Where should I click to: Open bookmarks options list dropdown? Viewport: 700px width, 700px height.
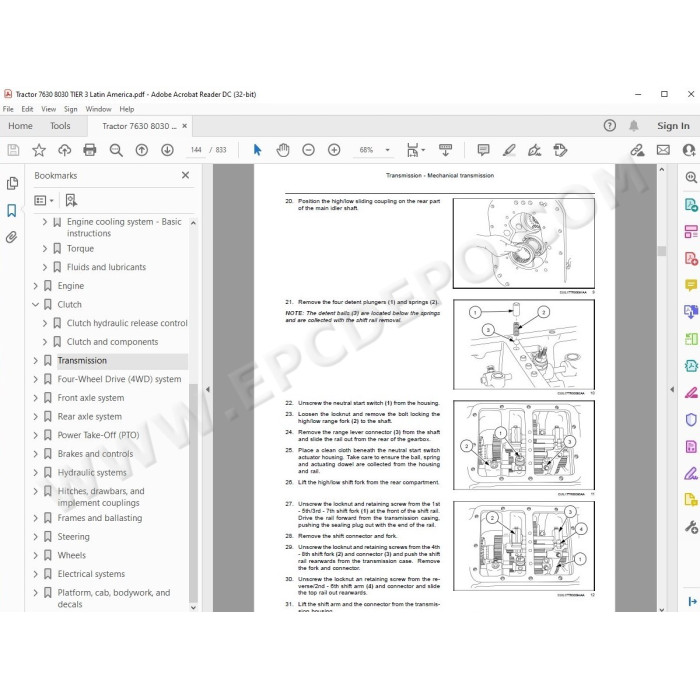pos(44,200)
